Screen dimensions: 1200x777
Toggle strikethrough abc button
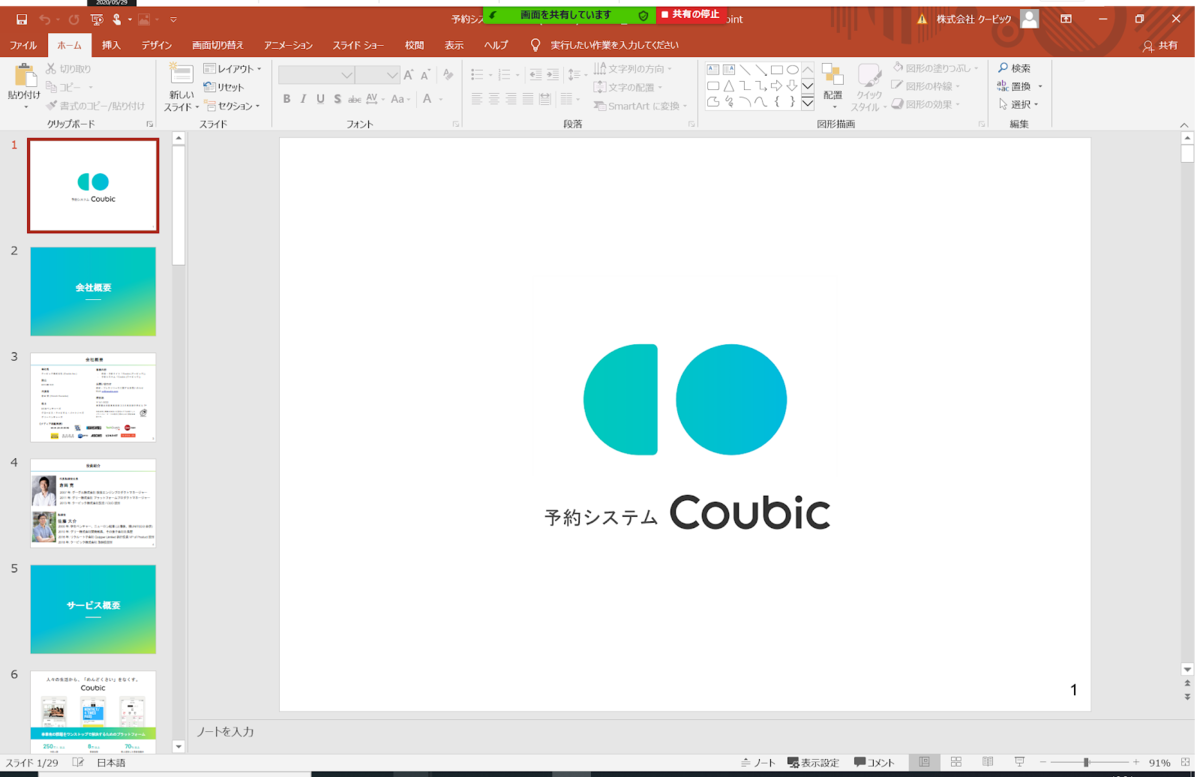pos(354,99)
